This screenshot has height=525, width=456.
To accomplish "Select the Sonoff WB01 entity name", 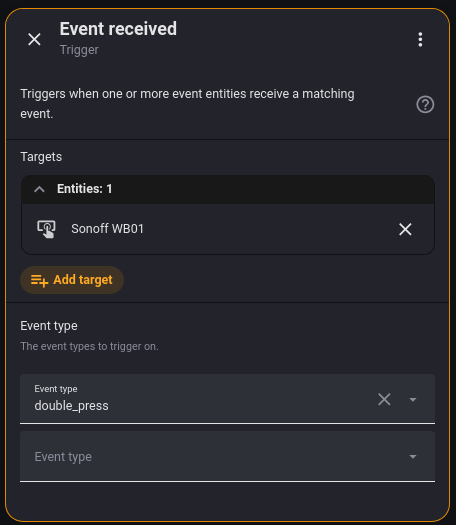I will tap(107, 229).
